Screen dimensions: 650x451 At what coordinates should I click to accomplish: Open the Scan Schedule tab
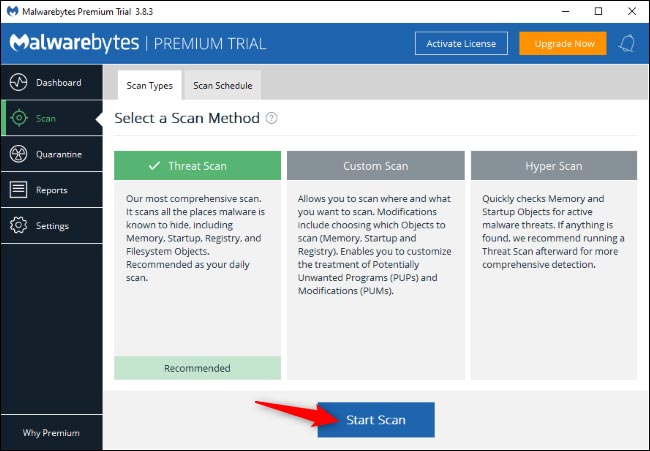[x=223, y=85]
